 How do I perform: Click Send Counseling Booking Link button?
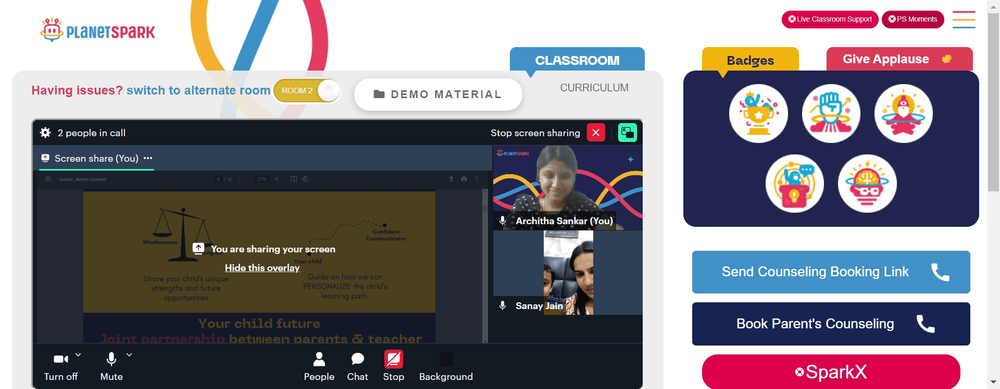(831, 272)
